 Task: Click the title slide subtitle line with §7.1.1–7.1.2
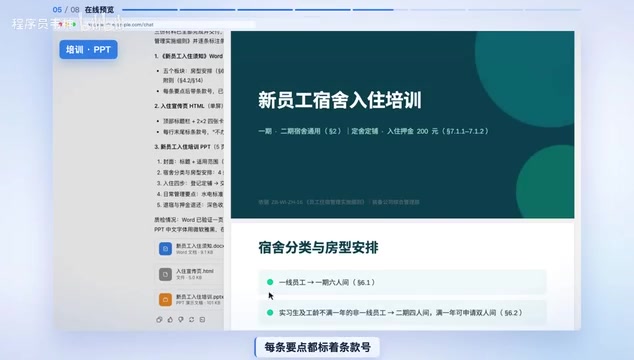click(x=373, y=131)
